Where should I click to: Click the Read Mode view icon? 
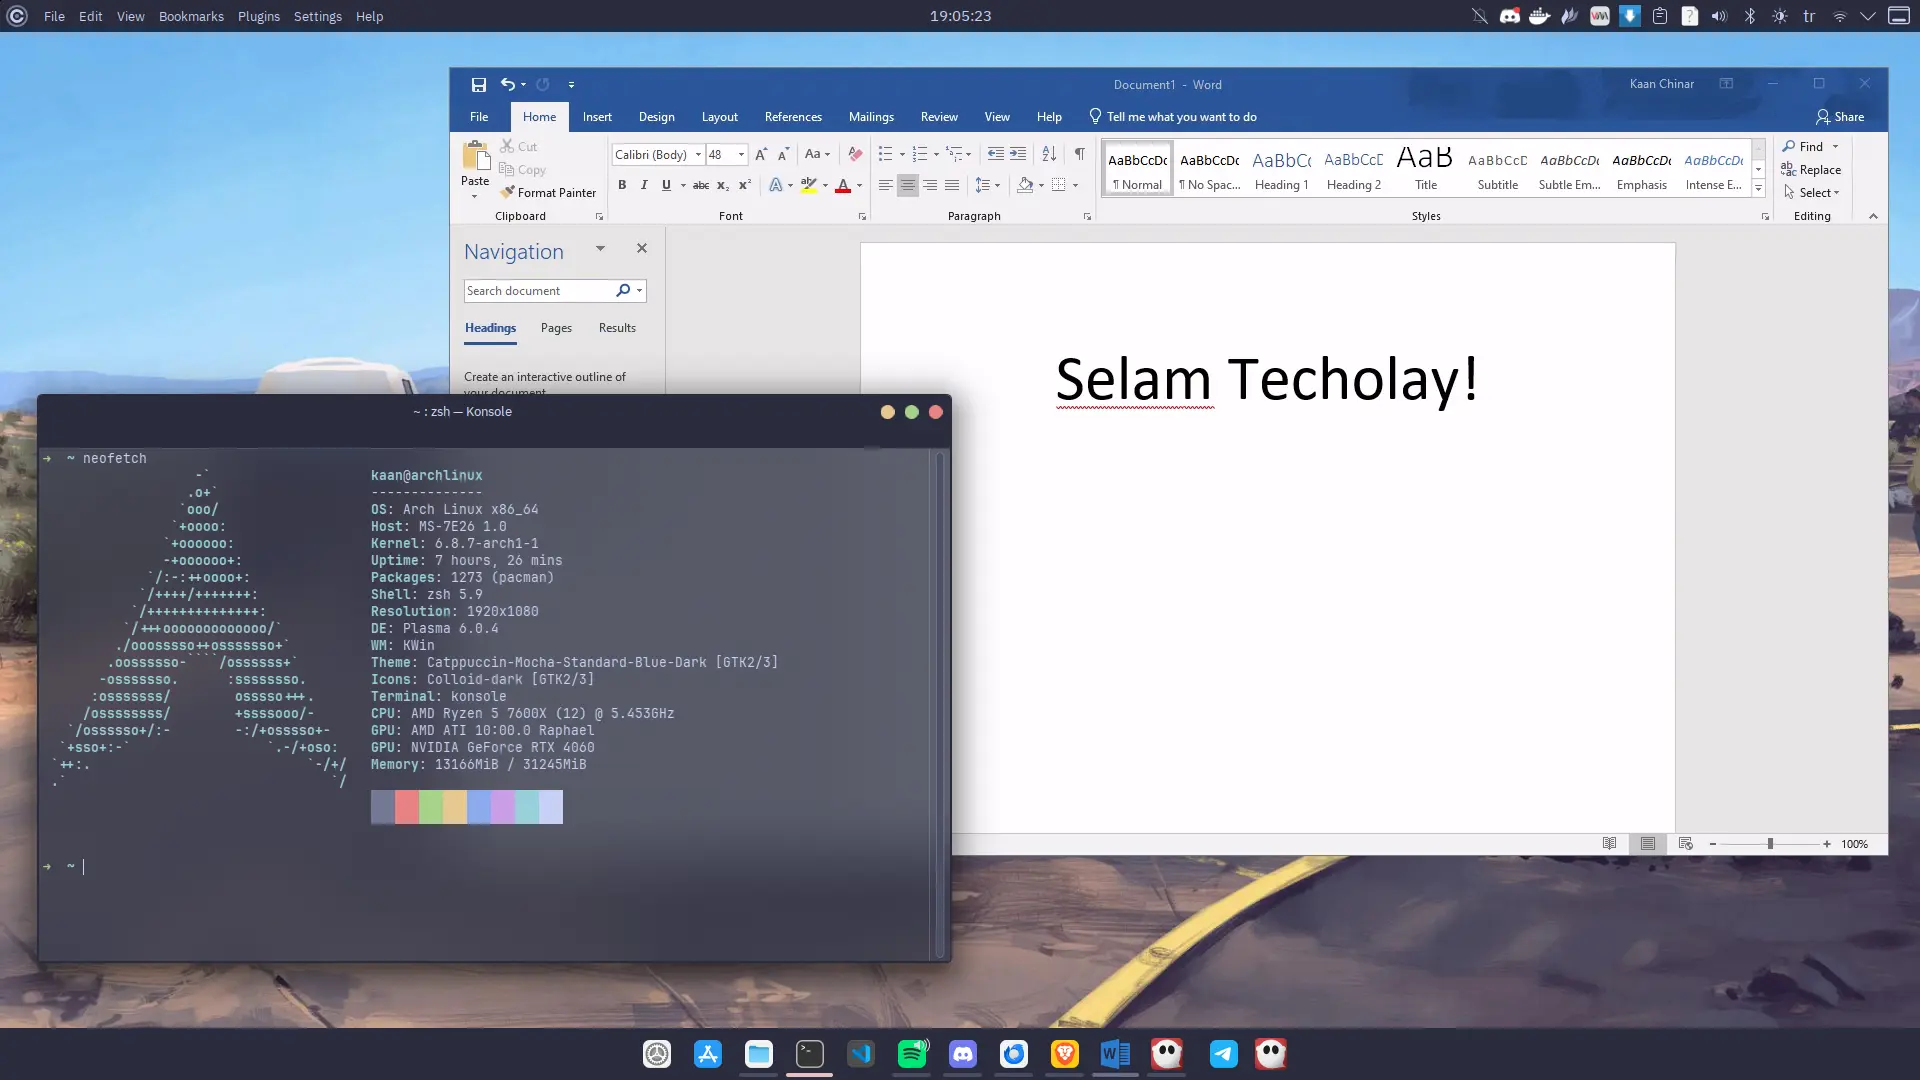click(1609, 844)
